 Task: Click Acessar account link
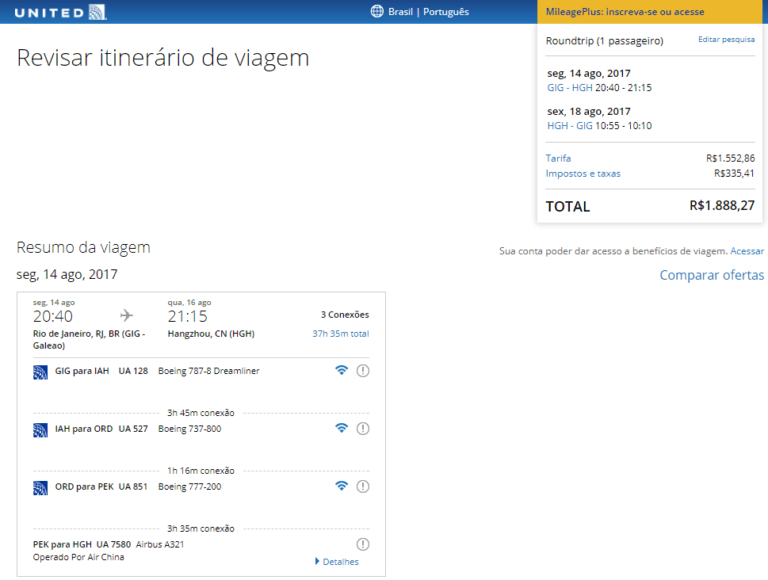747,251
